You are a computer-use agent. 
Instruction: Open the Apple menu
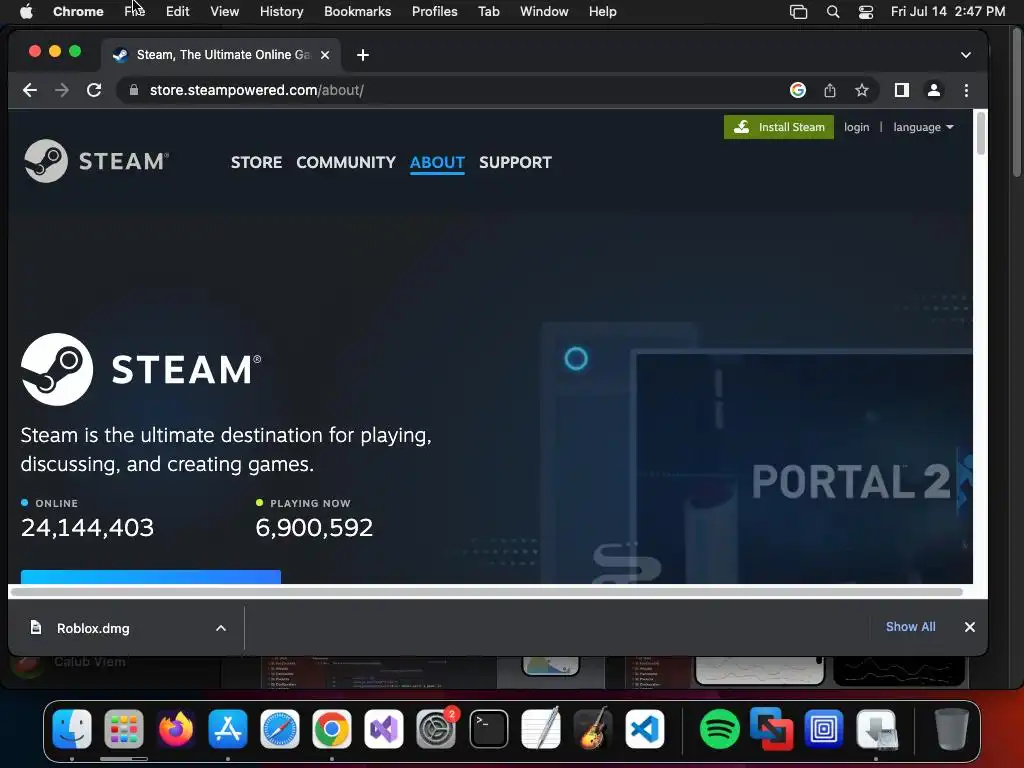click(26, 12)
